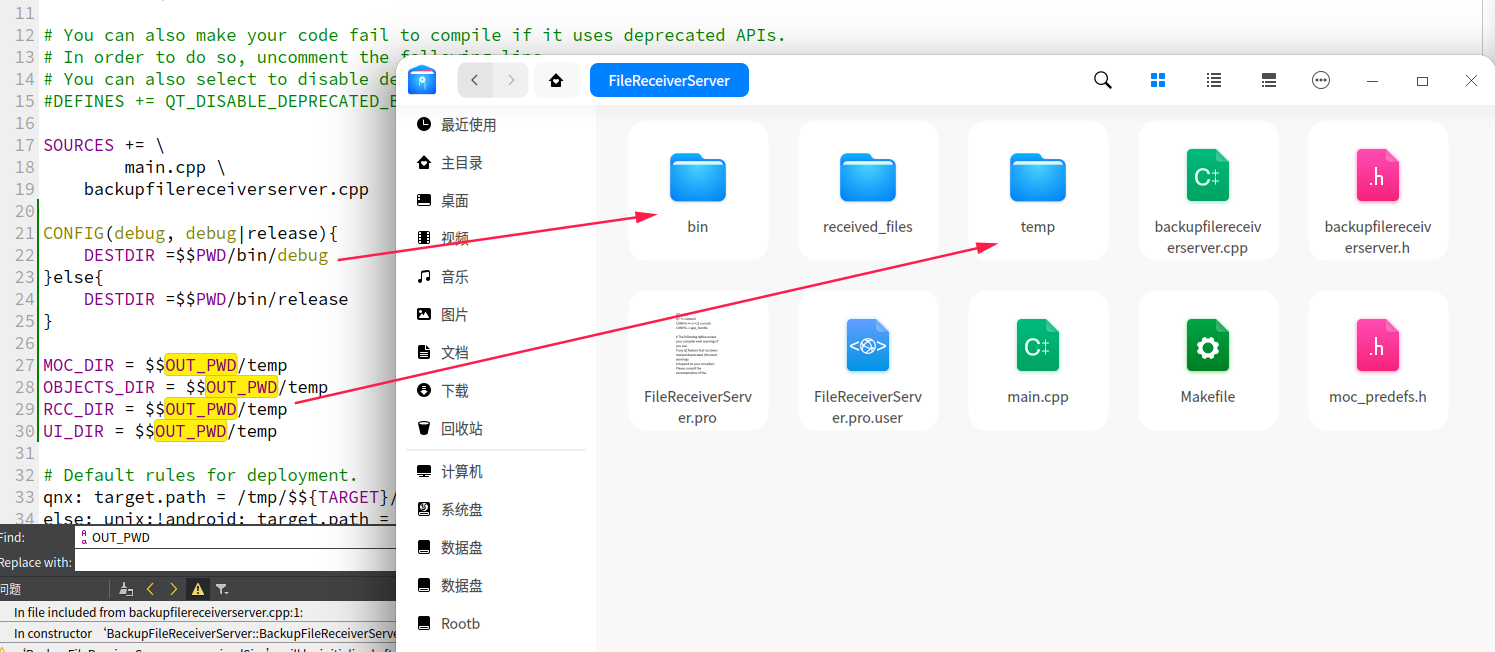Image resolution: width=1495 pixels, height=652 pixels.
Task: Go to previous issue arrow
Action: pos(151,590)
